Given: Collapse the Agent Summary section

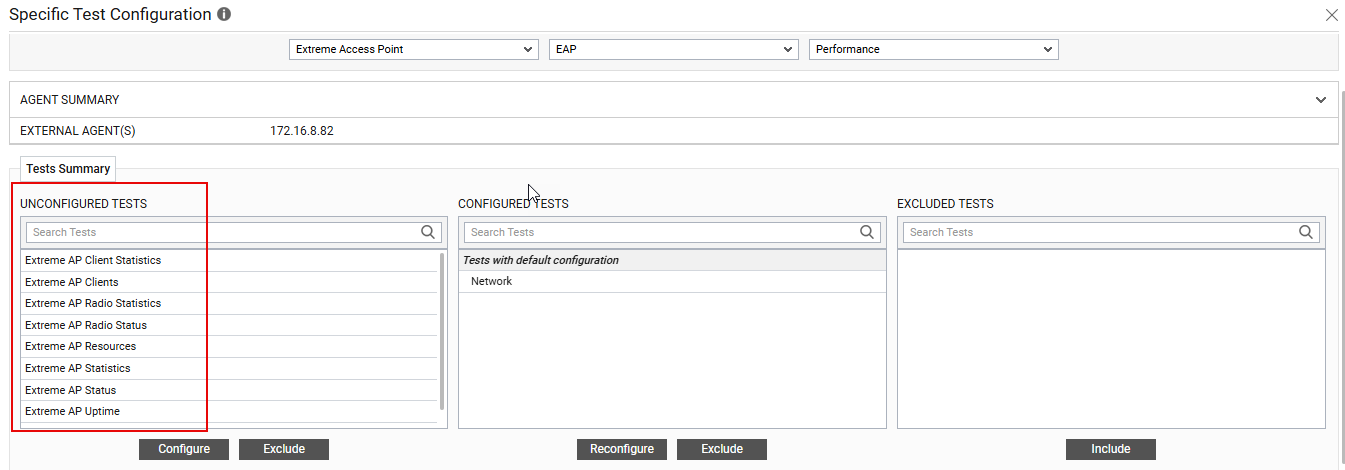Looking at the screenshot, I should pyautogui.click(x=1321, y=100).
